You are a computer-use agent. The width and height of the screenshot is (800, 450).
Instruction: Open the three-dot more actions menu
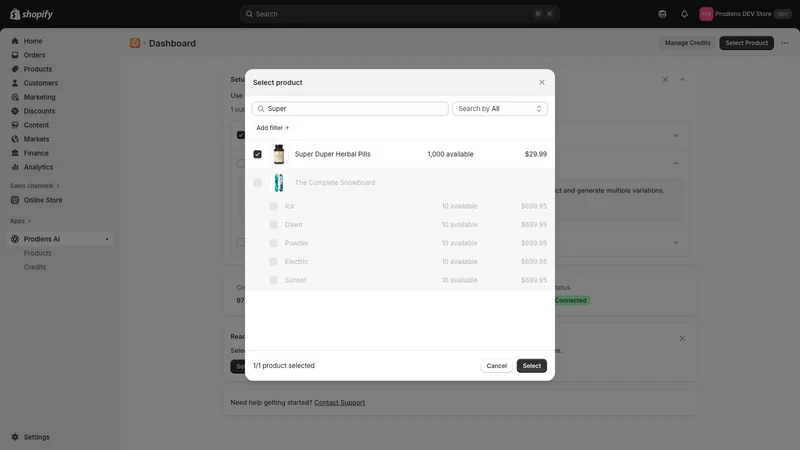click(785, 43)
